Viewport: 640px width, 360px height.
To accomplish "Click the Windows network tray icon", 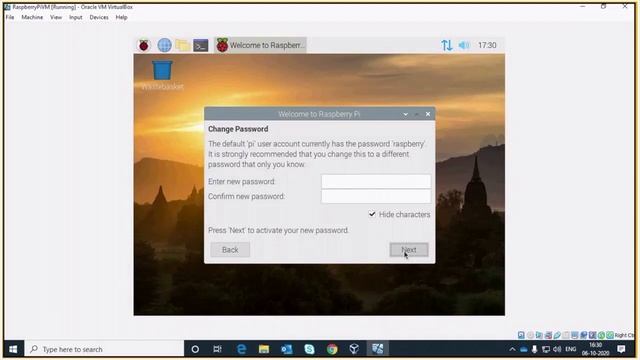I will tap(546, 349).
